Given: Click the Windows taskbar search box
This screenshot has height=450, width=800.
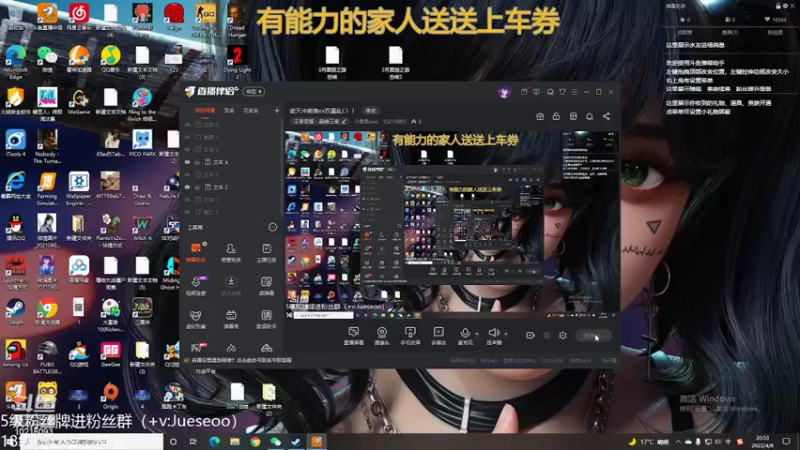Looking at the screenshot, I should pos(92,442).
